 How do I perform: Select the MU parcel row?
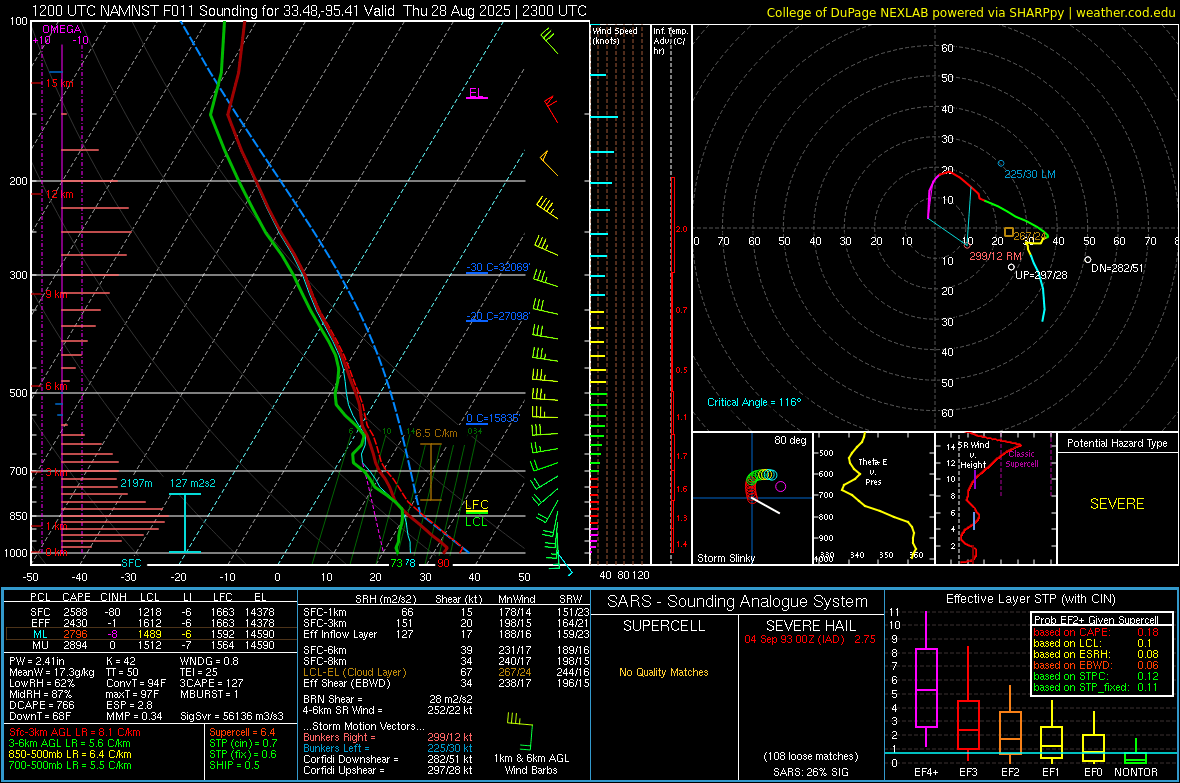pos(151,645)
